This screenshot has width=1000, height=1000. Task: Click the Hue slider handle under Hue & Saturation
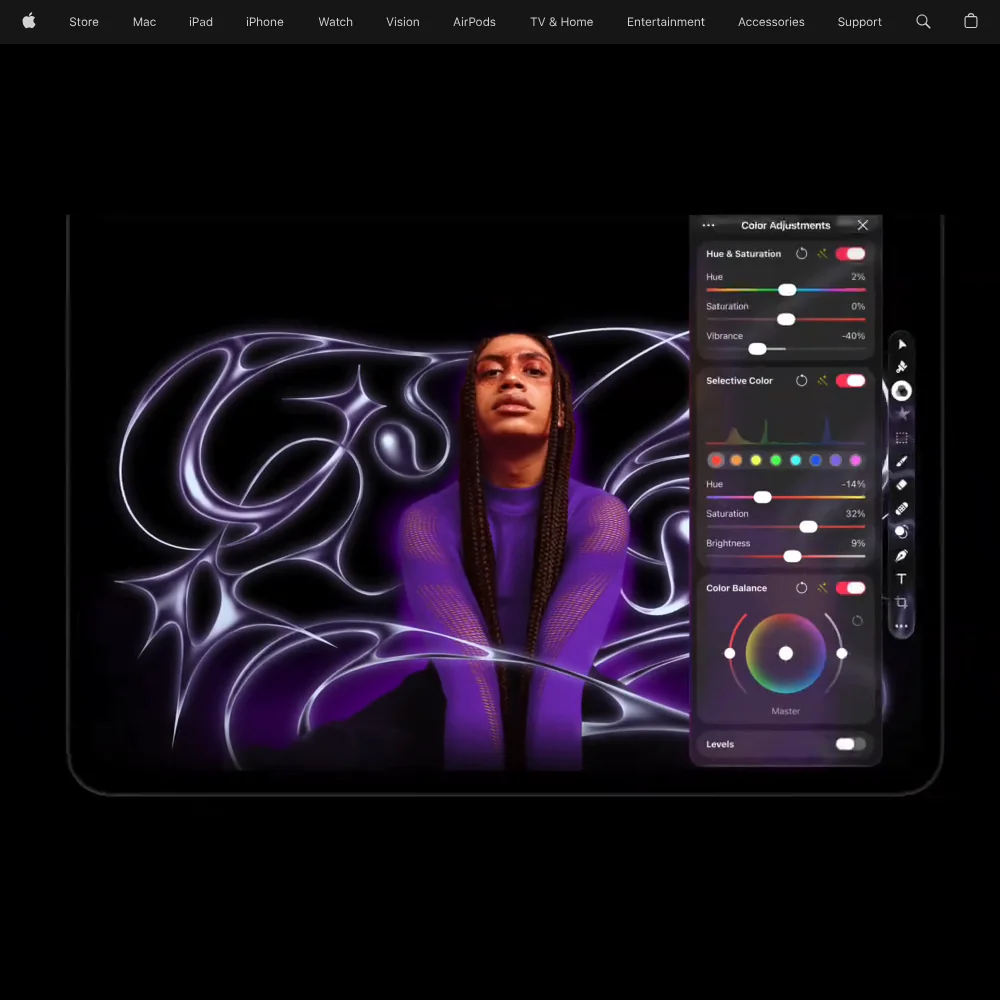[788, 290]
